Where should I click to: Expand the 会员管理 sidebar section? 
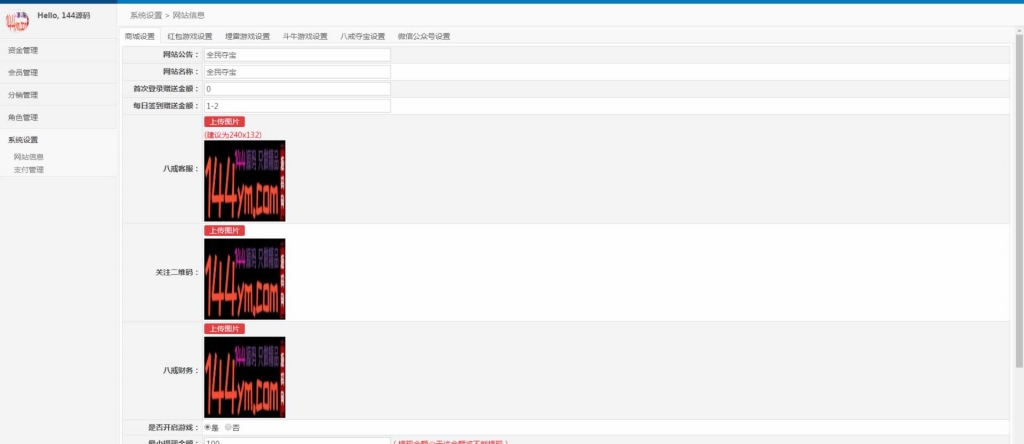[x=23, y=72]
